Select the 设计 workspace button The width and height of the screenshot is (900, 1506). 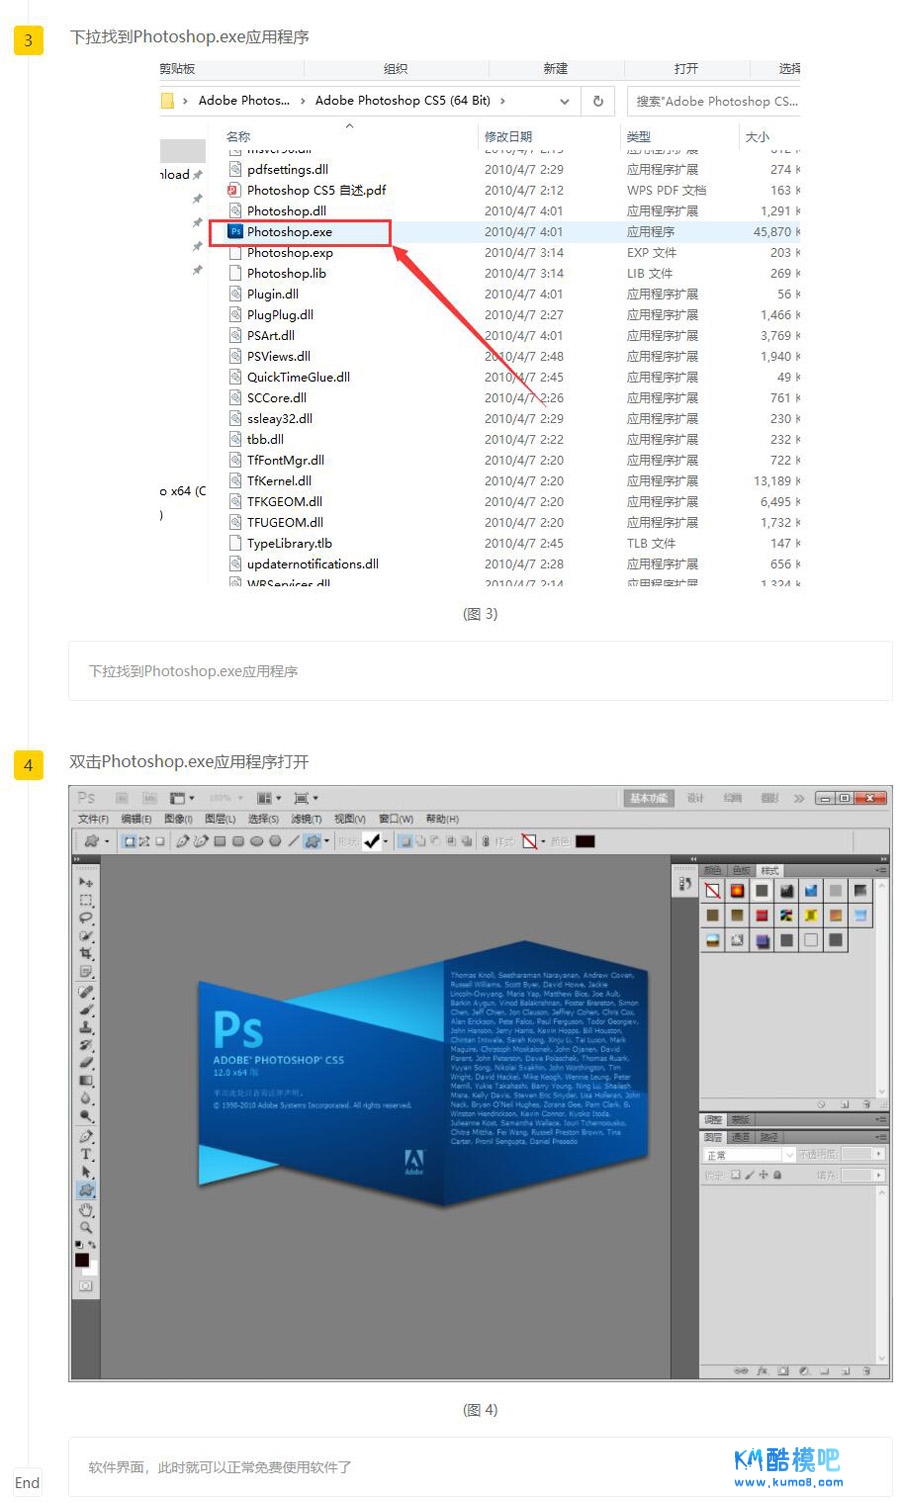coord(695,798)
